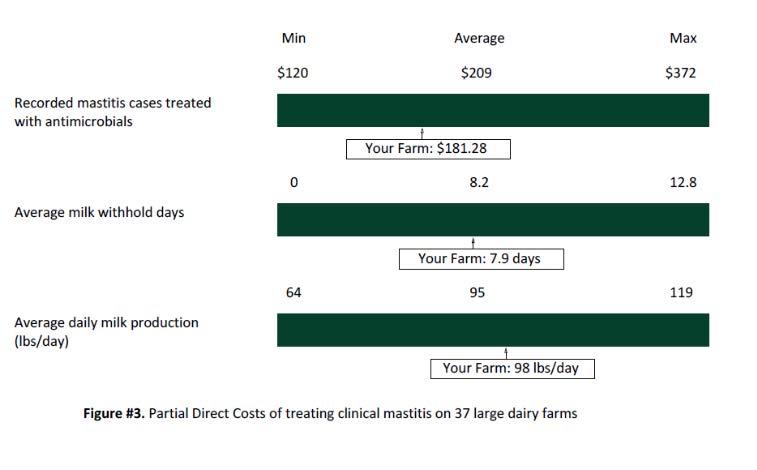Click the "Your Farm: 98 lbs/day" callout box
Image resolution: width=757 pixels, height=470 pixels.
tap(511, 368)
